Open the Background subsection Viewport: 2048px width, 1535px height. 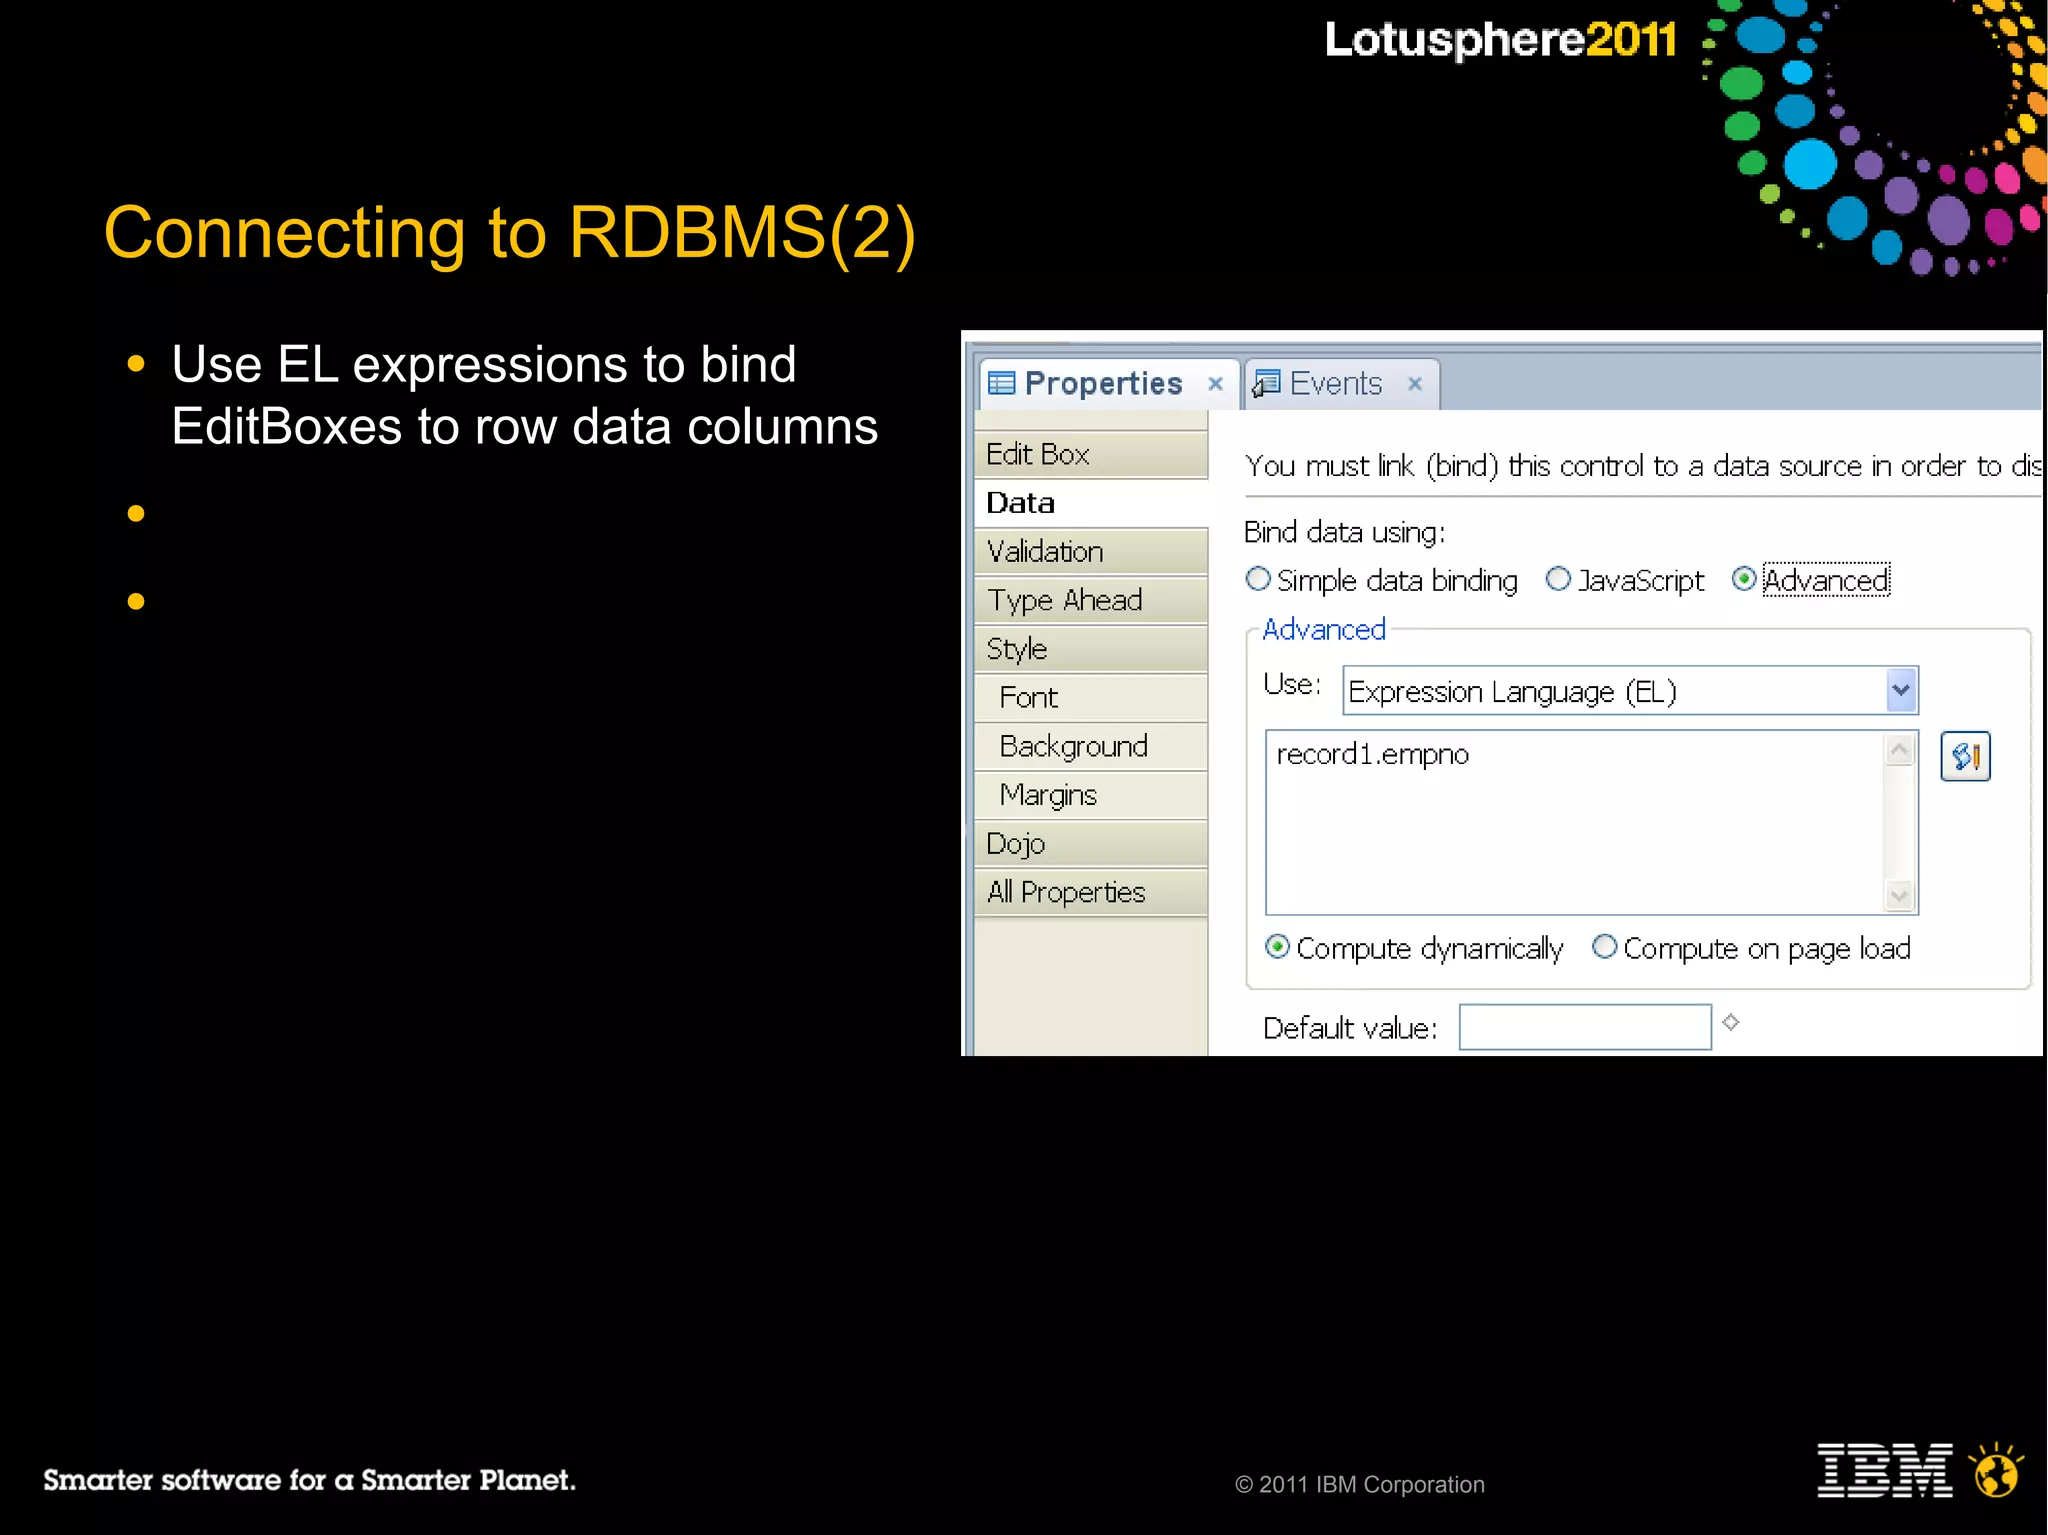point(1091,746)
